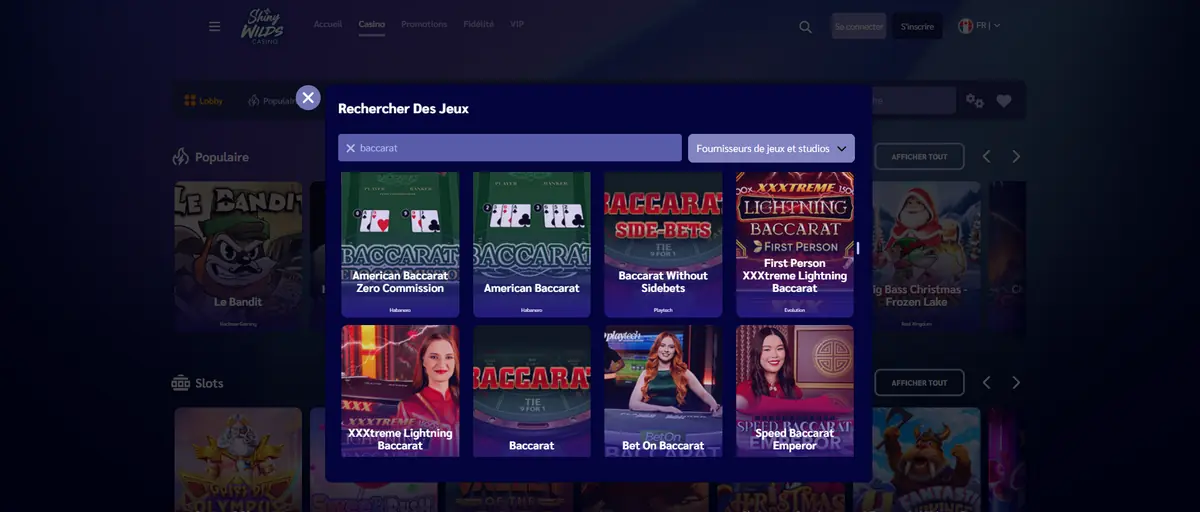Click the search results scrollbar thumb
This screenshot has height=512, width=1200.
point(858,248)
